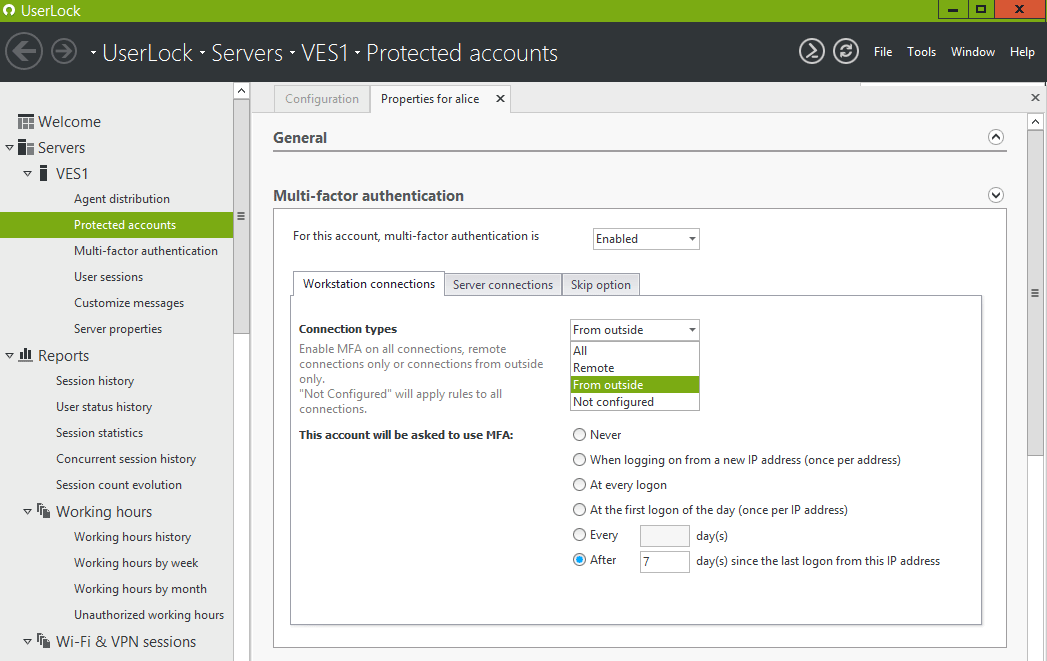Screen dimensions: 1047x661
Task: Click the refresh circular arrows icon
Action: [846, 51]
